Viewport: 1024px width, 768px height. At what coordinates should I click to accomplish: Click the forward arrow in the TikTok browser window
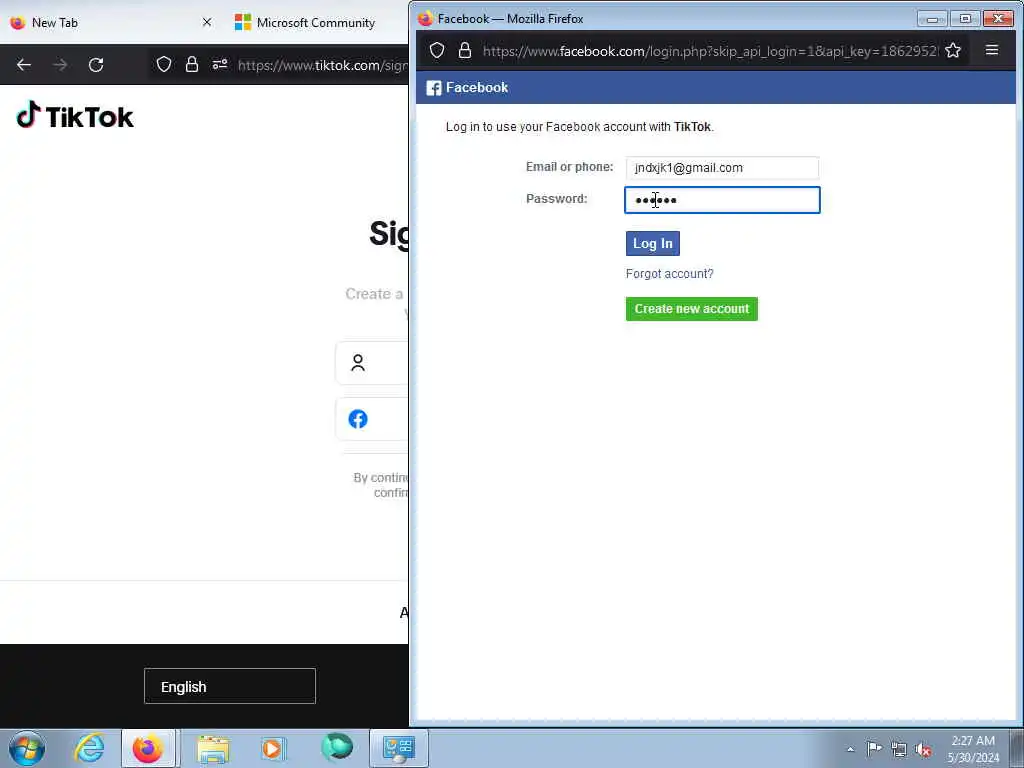coord(60,65)
